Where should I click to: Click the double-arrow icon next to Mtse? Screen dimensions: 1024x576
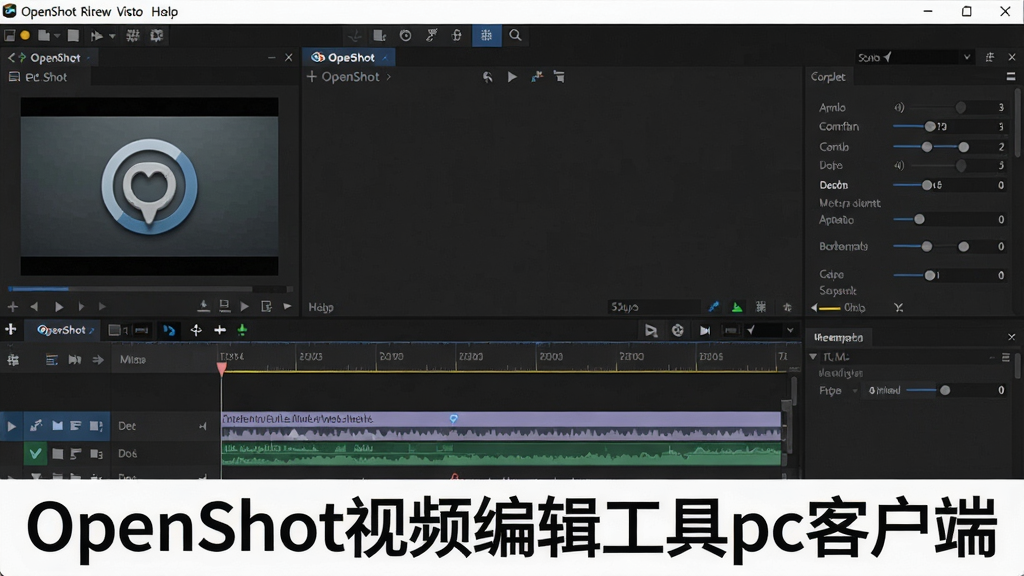75,360
